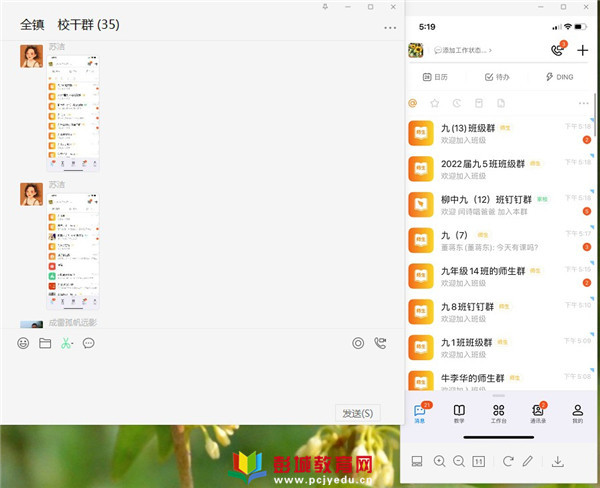Viewport: 600px width, 488px height.
Task: Edit the image with the pencil icon
Action: click(x=528, y=461)
